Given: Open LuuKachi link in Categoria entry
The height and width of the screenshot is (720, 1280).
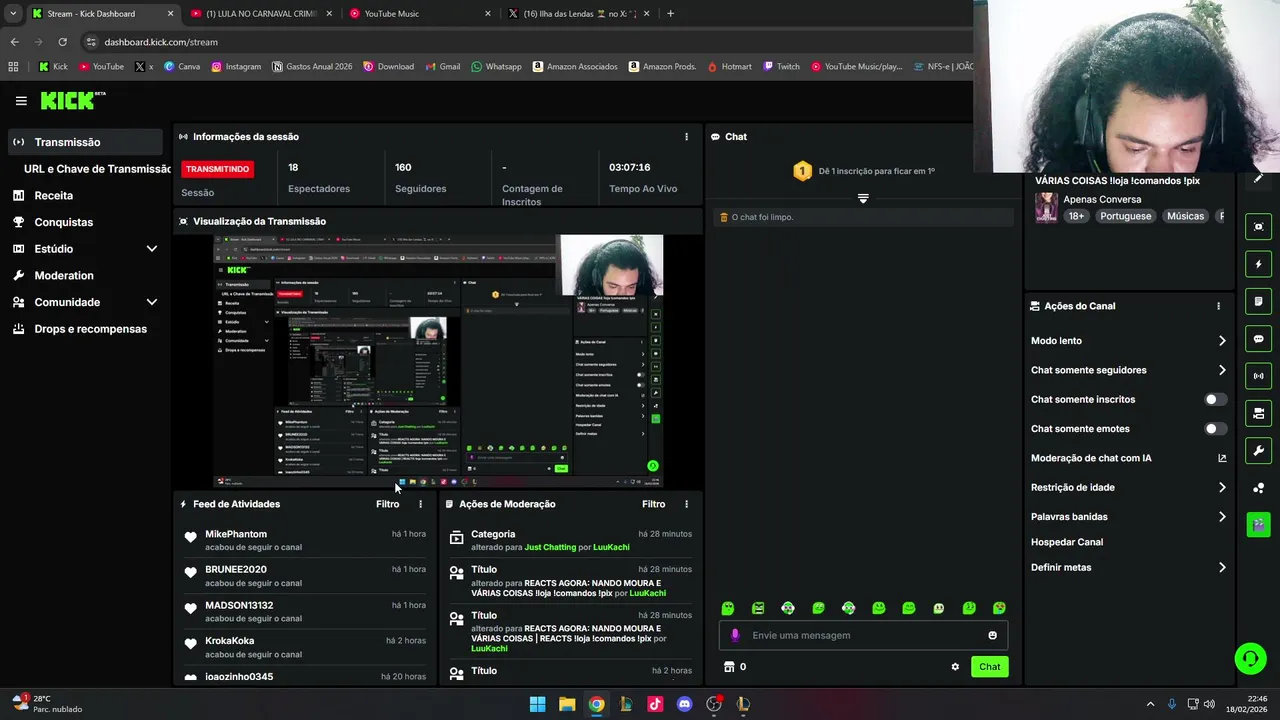Looking at the screenshot, I should tap(611, 547).
